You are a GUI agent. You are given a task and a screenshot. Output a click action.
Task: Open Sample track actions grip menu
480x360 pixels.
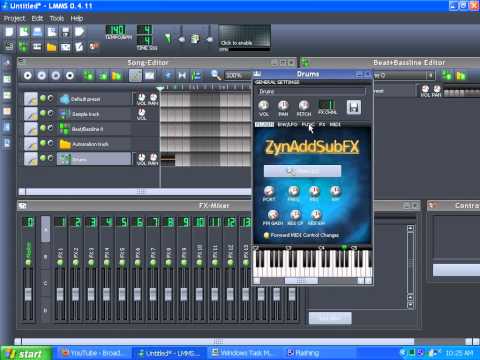[x=31, y=114]
